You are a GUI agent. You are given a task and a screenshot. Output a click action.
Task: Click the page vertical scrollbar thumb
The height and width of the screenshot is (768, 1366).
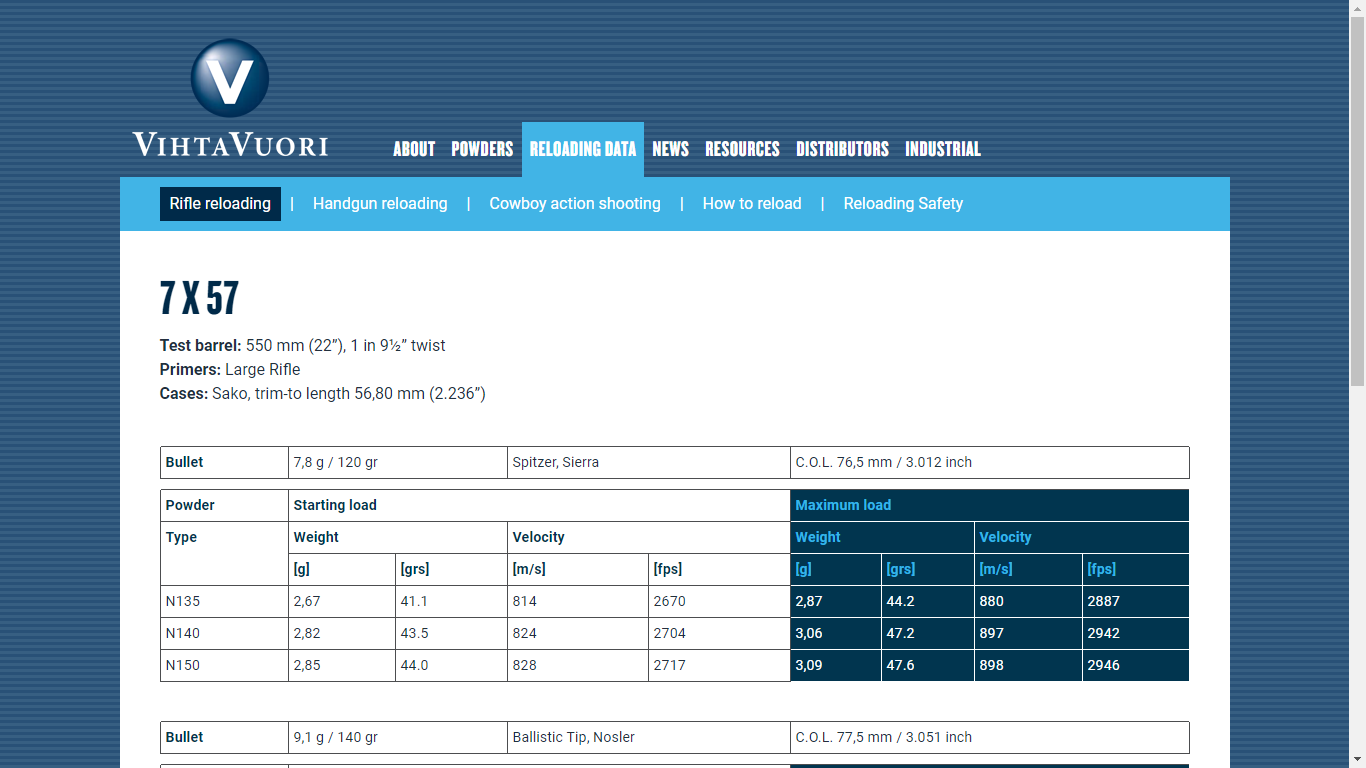[1357, 203]
